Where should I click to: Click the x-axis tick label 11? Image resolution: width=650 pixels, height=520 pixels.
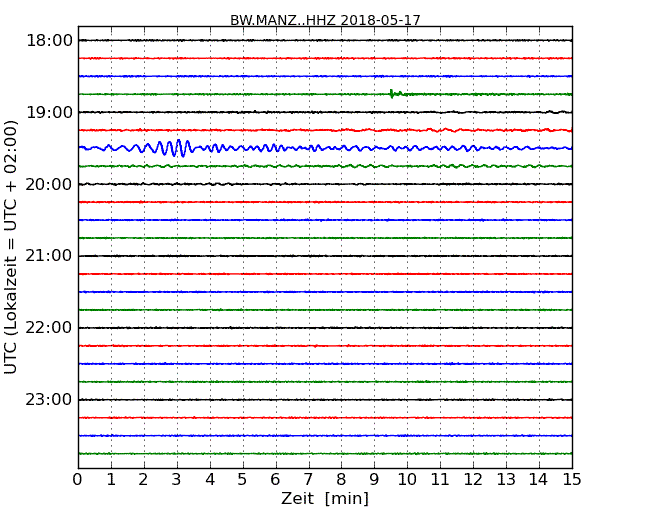[x=440, y=480]
